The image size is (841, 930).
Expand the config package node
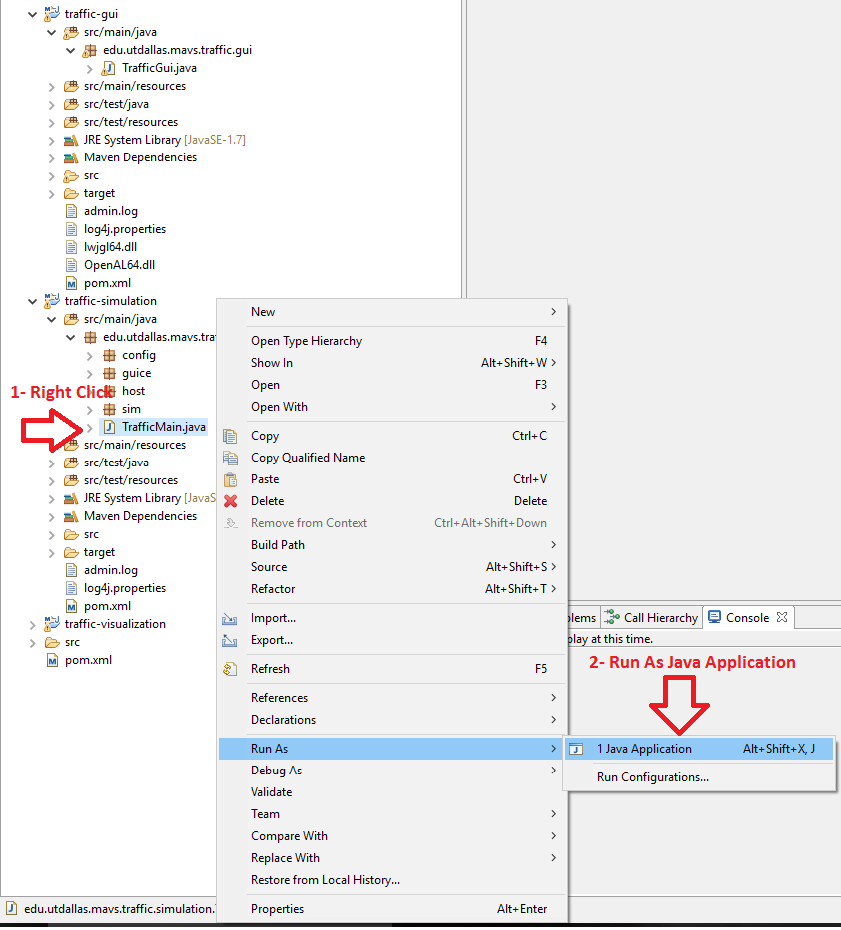click(x=90, y=356)
